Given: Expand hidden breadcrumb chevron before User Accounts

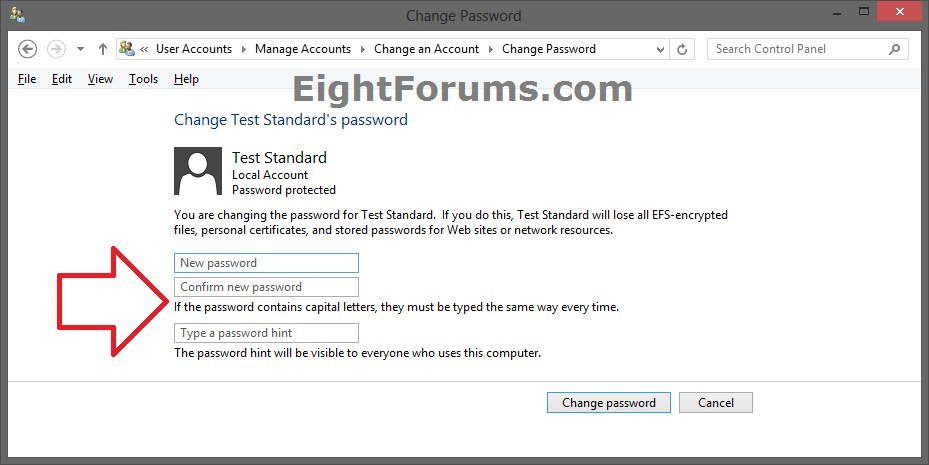Looking at the screenshot, I should 145,49.
